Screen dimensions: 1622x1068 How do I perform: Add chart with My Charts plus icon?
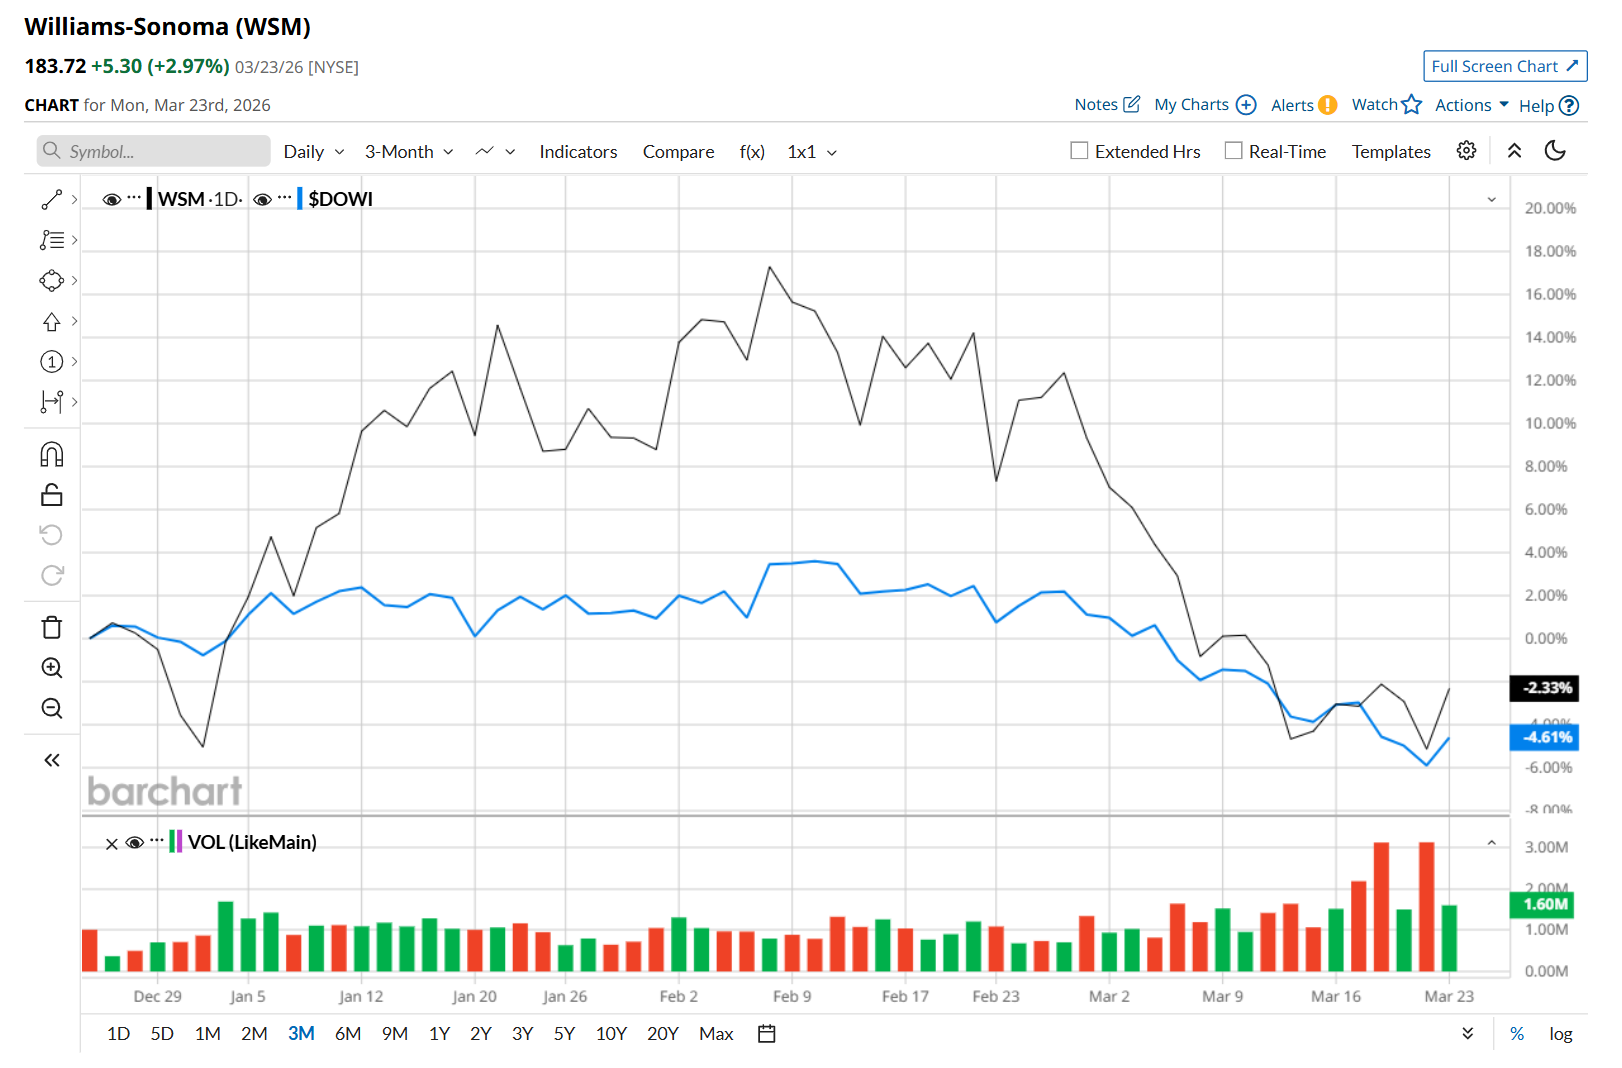click(x=1246, y=105)
